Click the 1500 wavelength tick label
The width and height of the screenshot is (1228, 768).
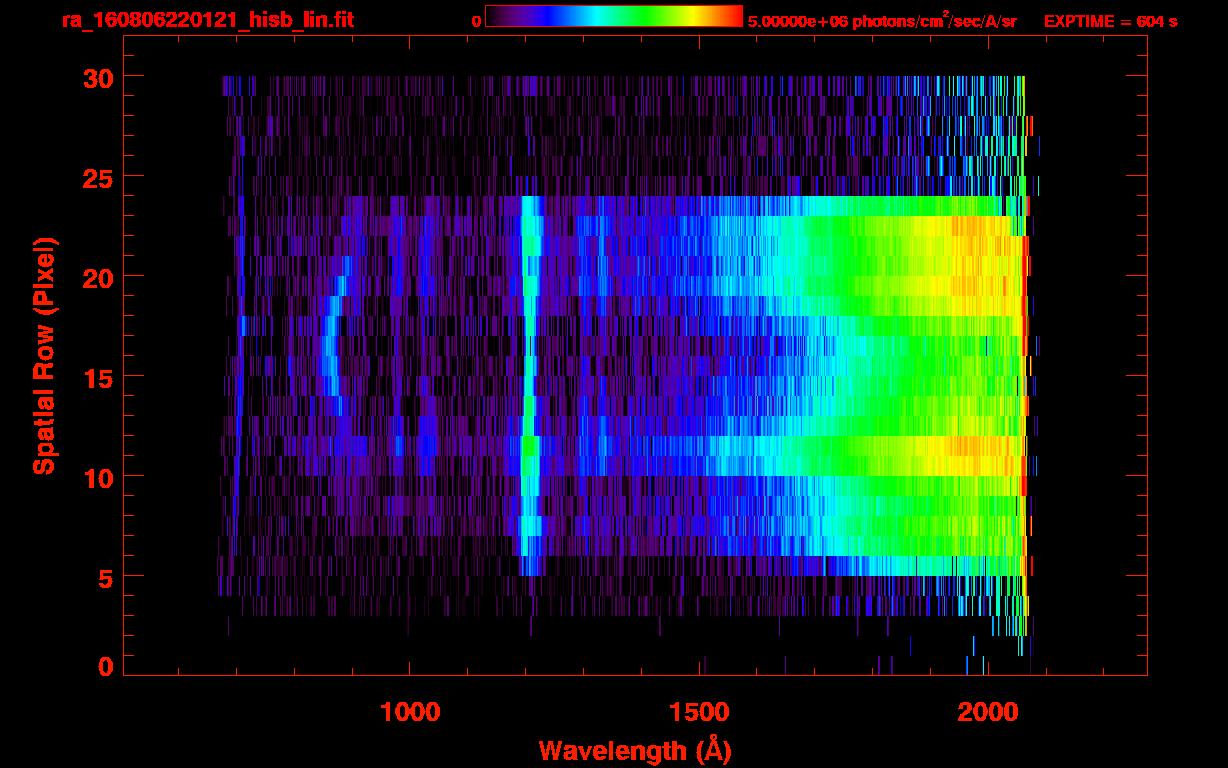pyautogui.click(x=698, y=712)
